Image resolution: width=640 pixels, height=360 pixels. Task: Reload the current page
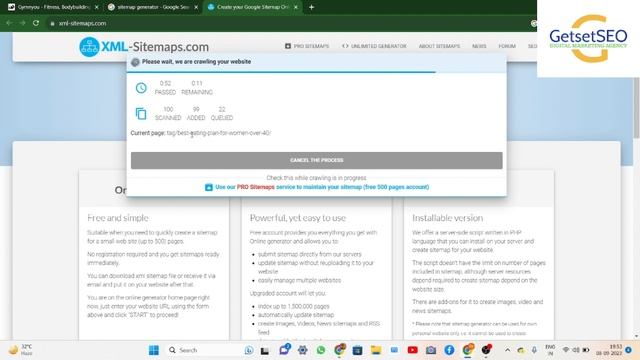coord(36,23)
